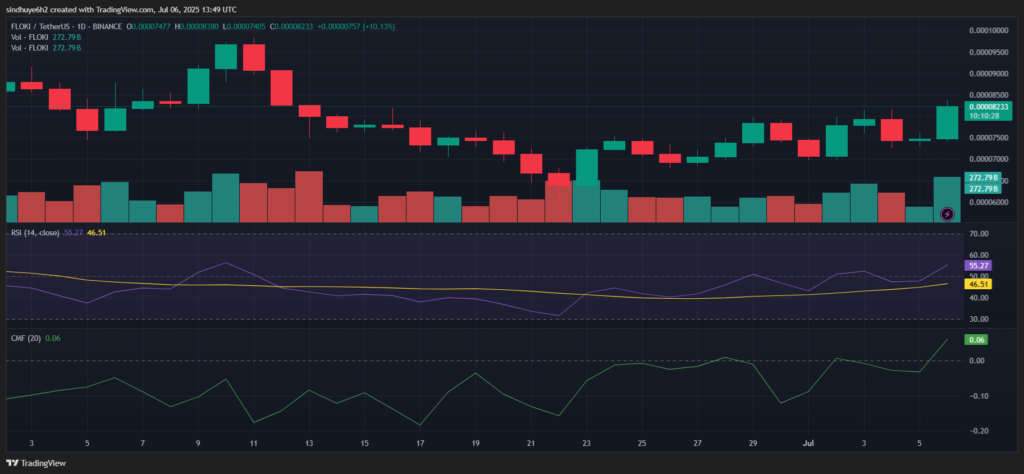Click the upper 272.79 B volume tag
1024x474 pixels.
982,178
